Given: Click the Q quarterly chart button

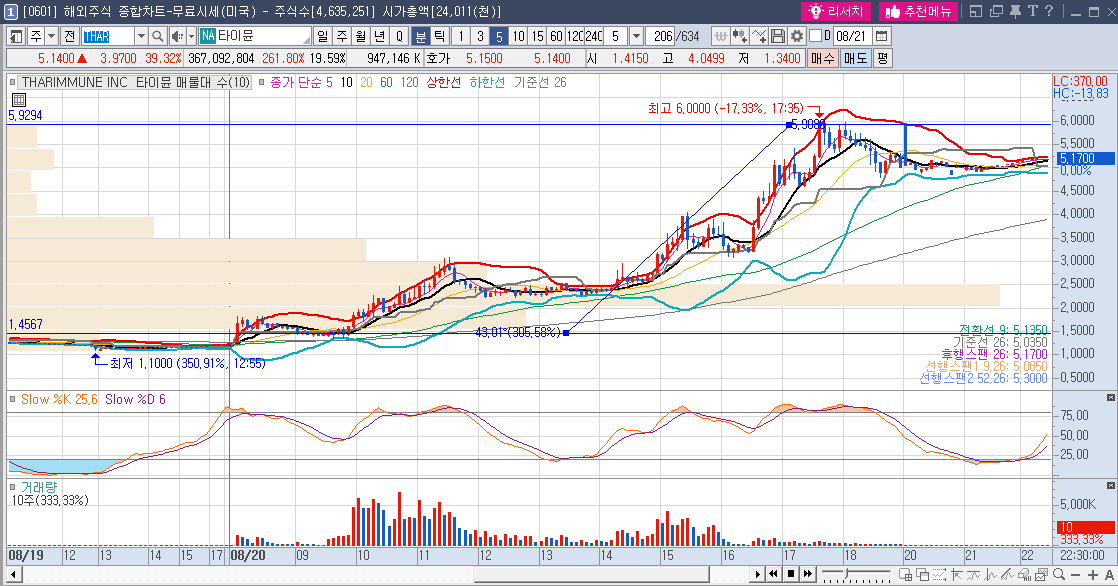Looking at the screenshot, I should 399,36.
